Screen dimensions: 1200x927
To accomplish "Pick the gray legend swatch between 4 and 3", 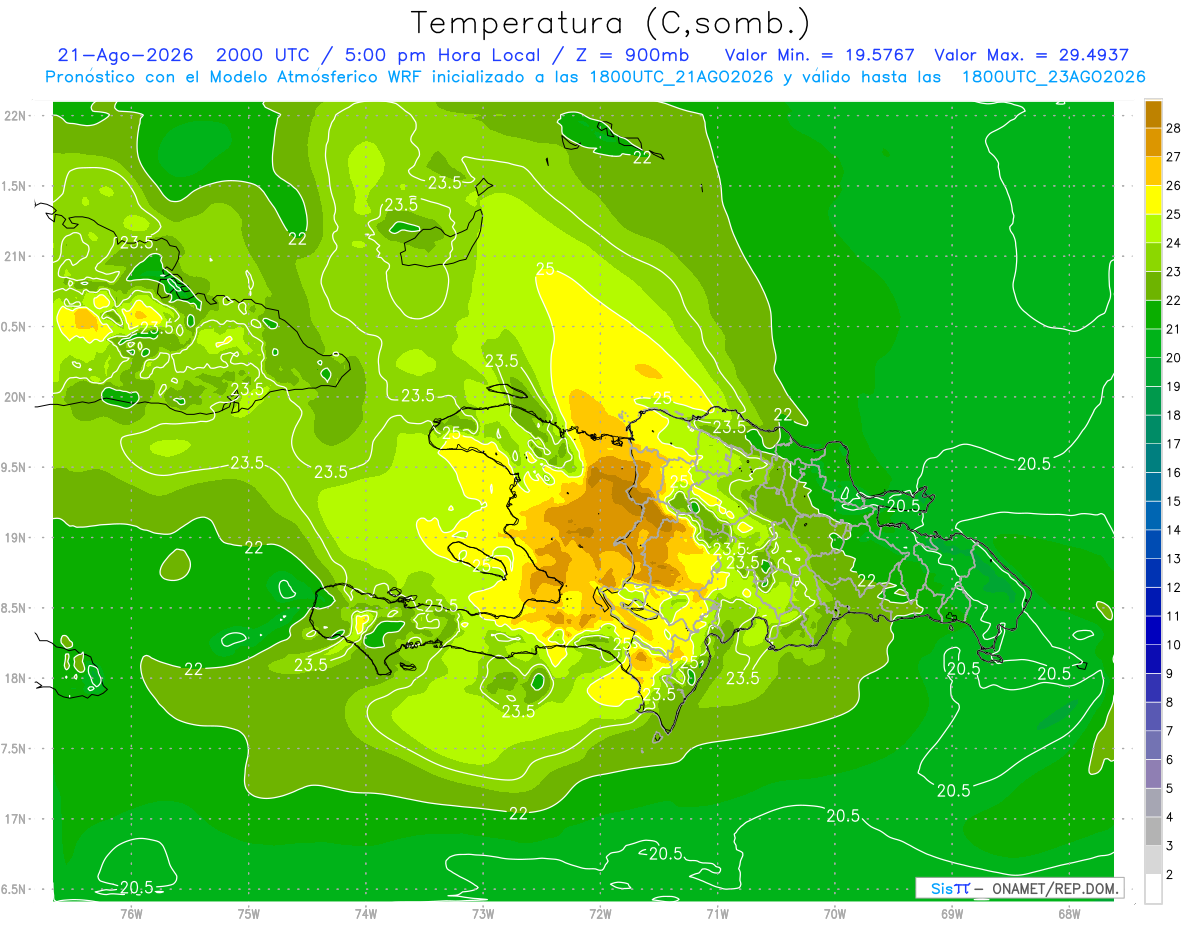I will coord(1153,832).
